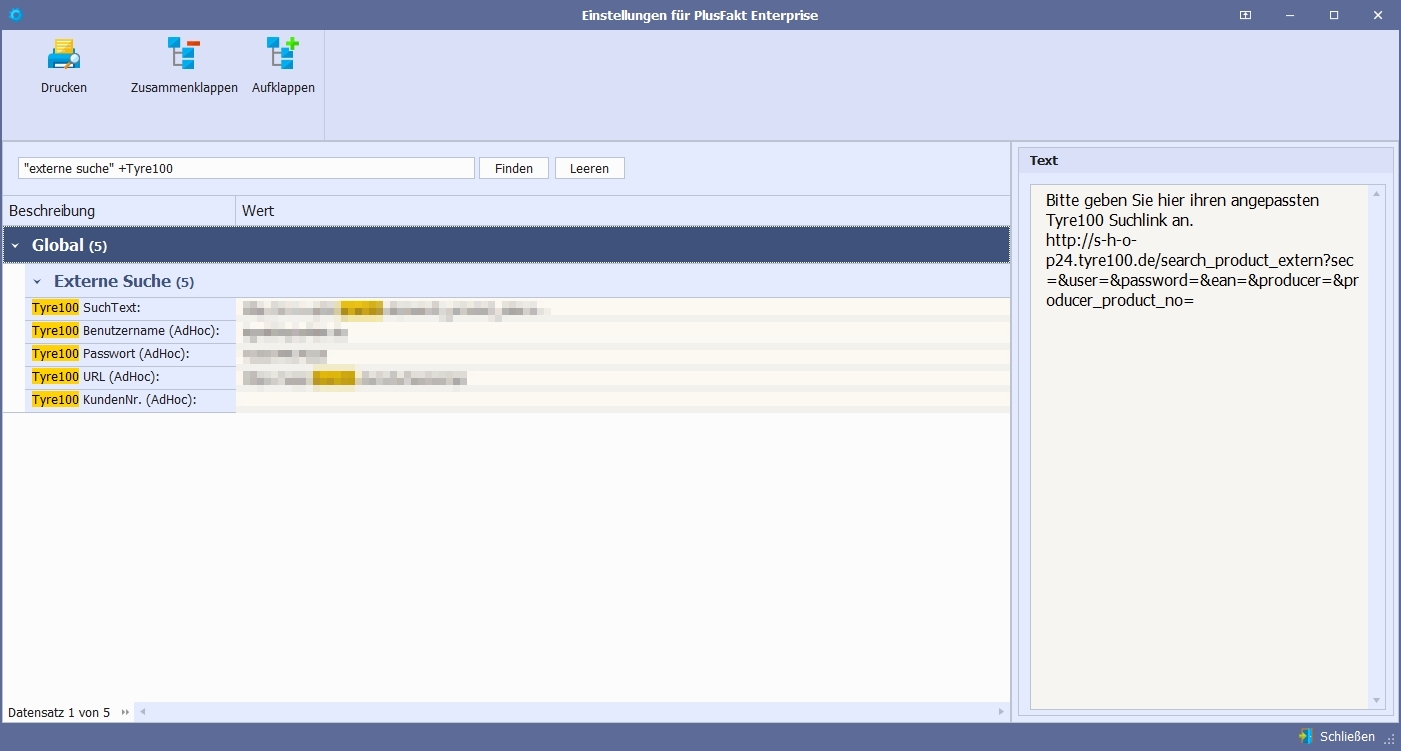Select the Global (5) group row
The image size is (1401, 751).
[x=506, y=245]
